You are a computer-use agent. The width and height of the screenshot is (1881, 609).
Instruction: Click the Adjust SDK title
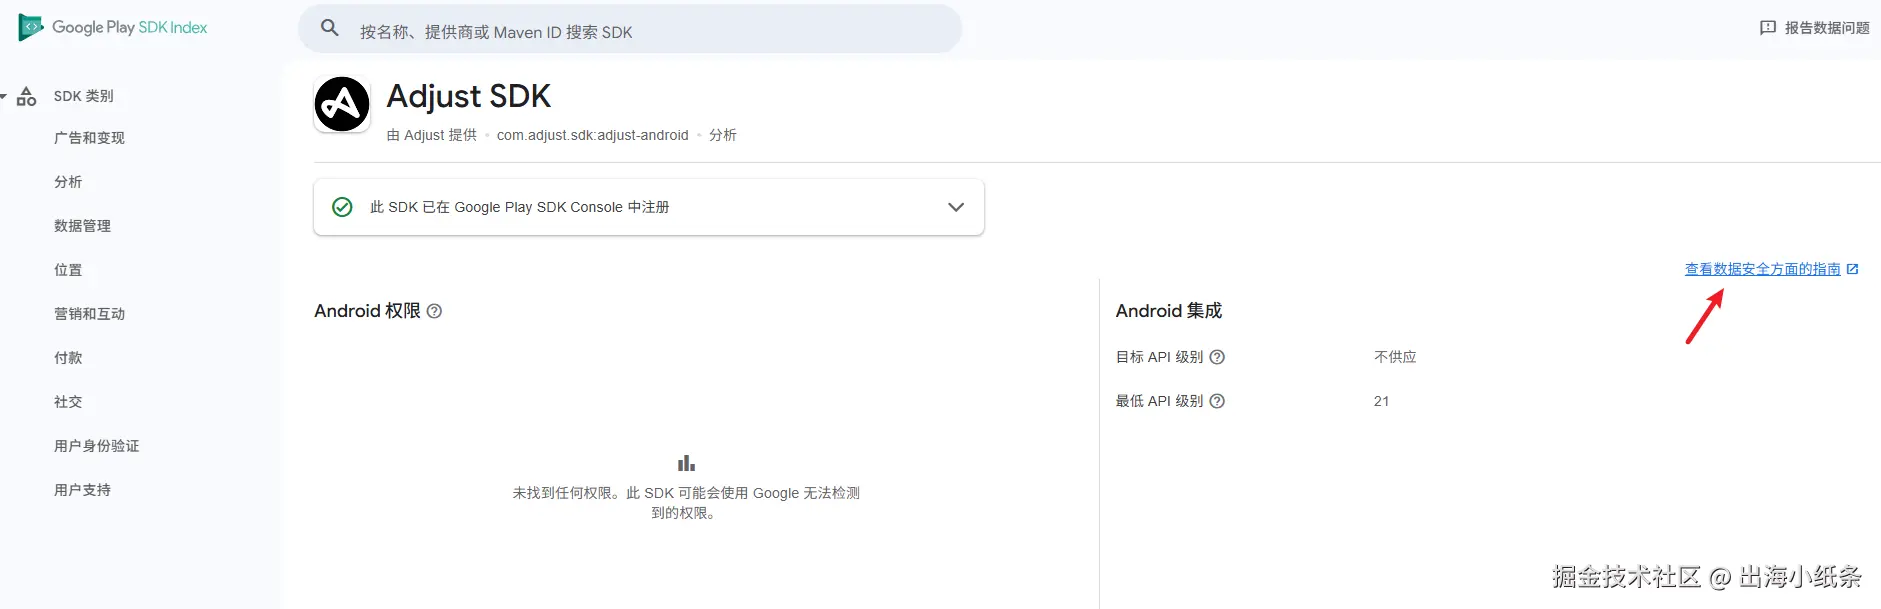(469, 96)
